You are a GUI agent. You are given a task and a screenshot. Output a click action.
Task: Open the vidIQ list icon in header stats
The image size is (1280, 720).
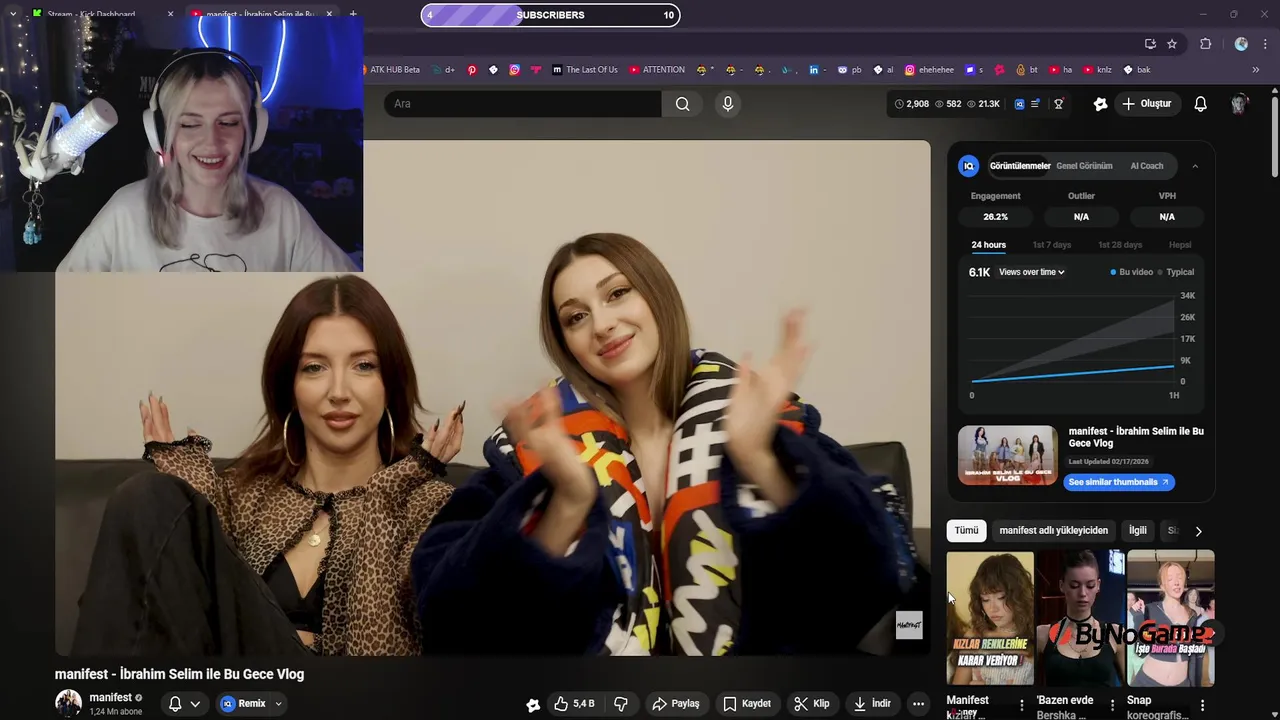pyautogui.click(x=1035, y=104)
